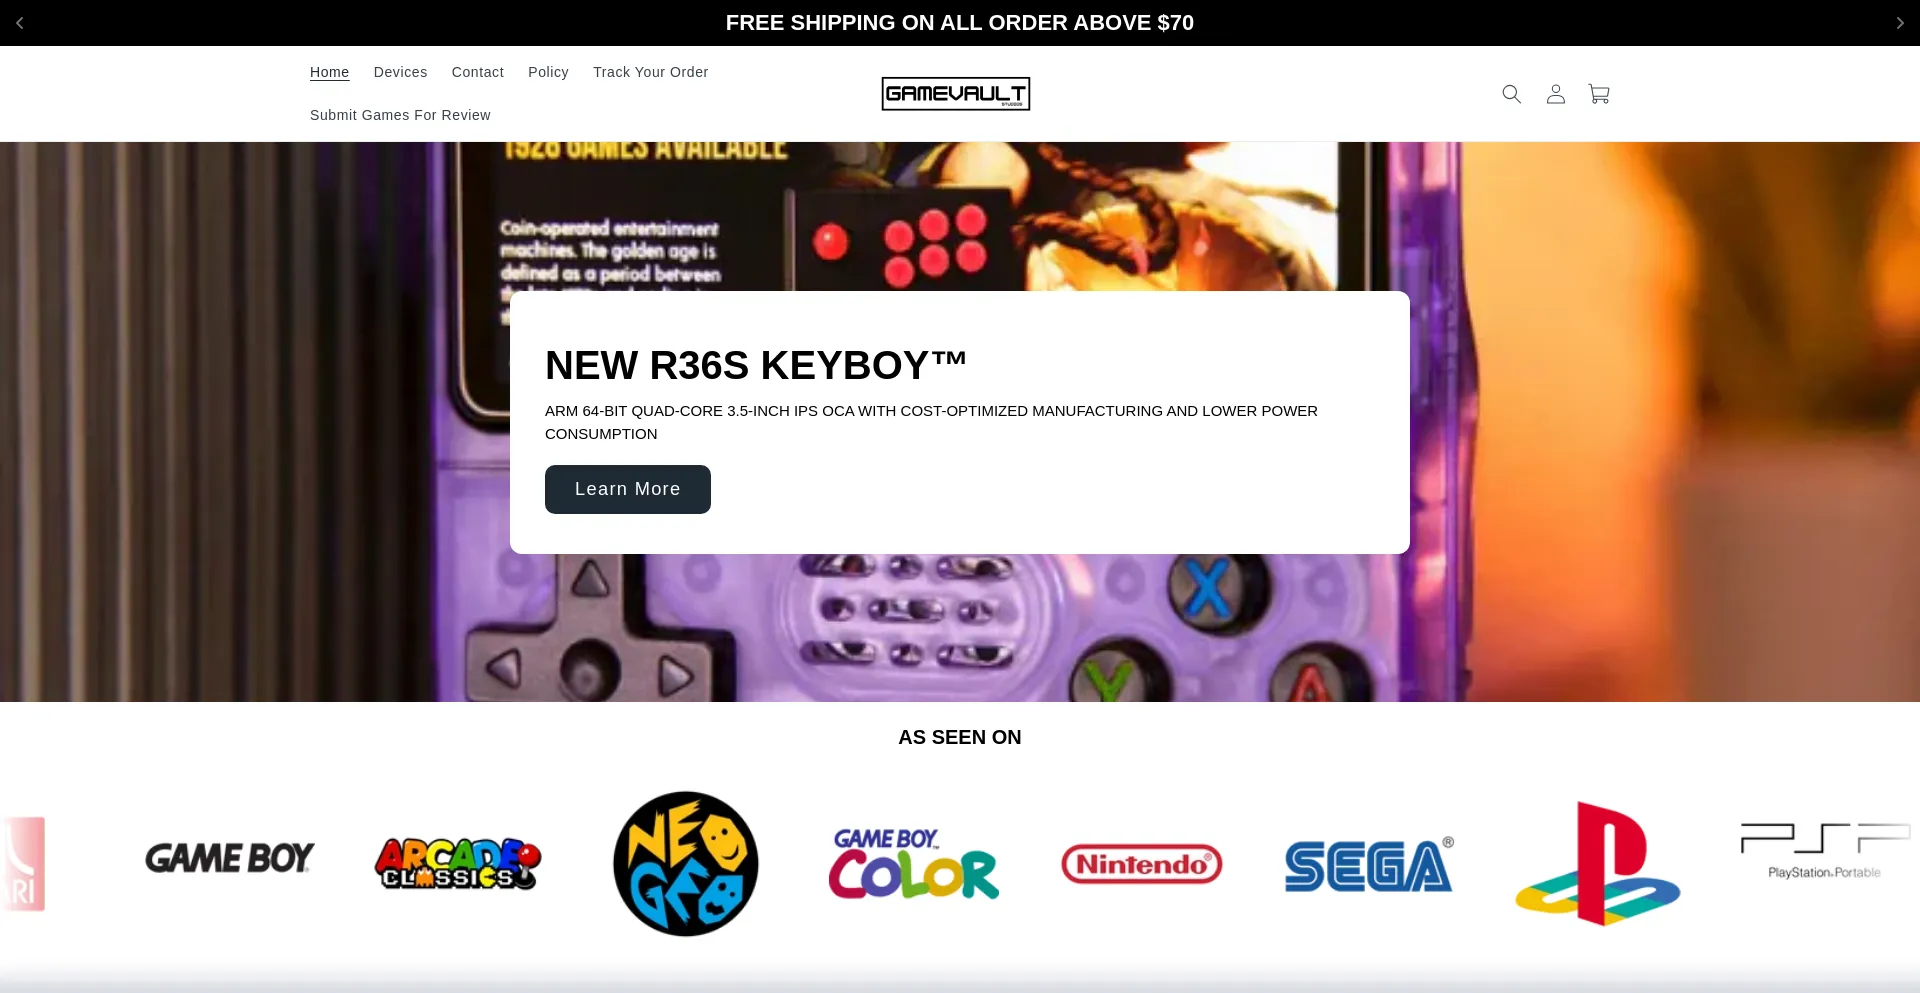Show previous announcement with left arrow
Image resolution: width=1920 pixels, height=993 pixels.
pos(19,23)
